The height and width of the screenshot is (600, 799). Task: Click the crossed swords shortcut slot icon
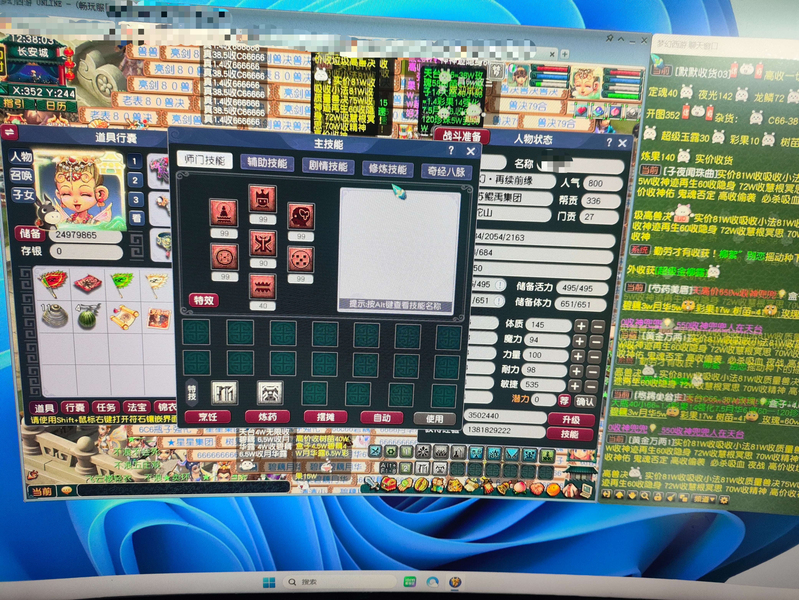376,451
